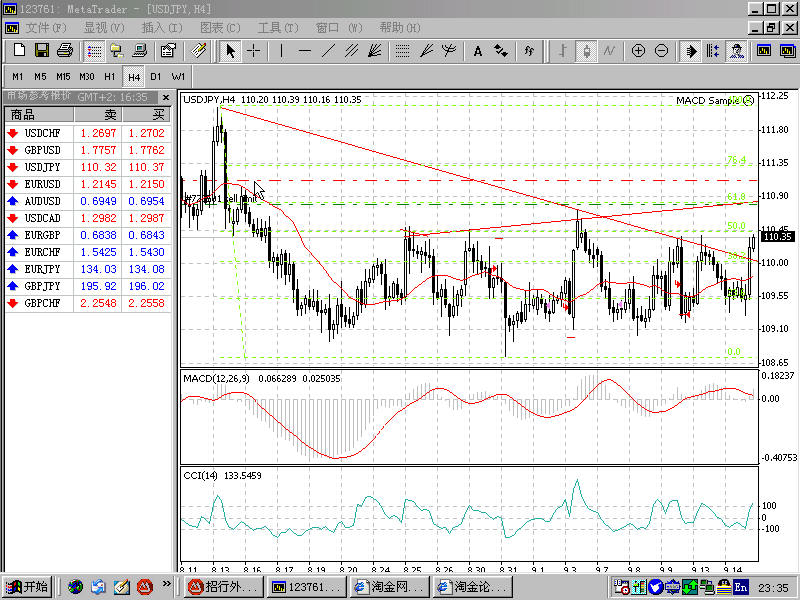The height and width of the screenshot is (600, 800).
Task: Select the vertical line drawing tool
Action: 281,50
